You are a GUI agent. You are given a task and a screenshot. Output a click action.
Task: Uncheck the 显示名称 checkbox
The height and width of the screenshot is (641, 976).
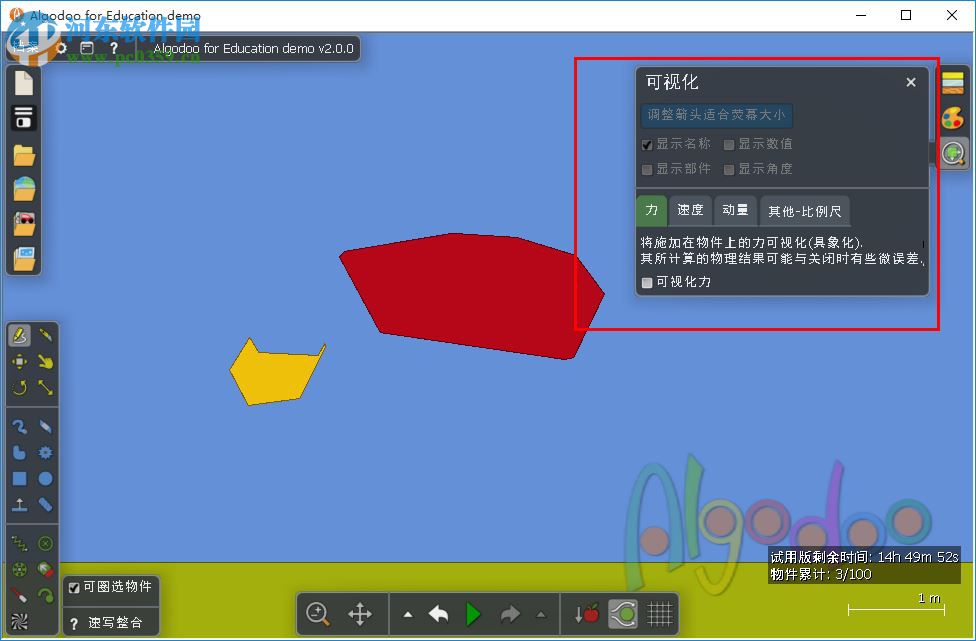pos(649,143)
